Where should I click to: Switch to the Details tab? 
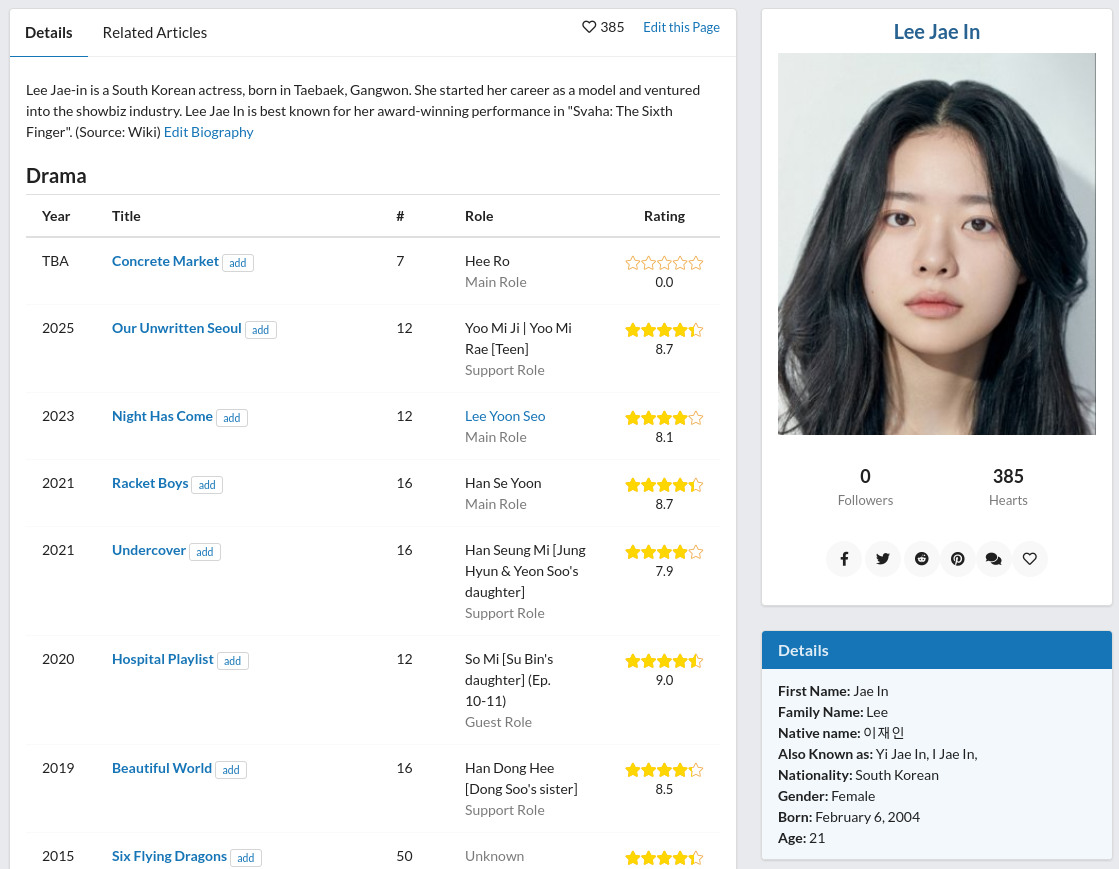coord(49,33)
